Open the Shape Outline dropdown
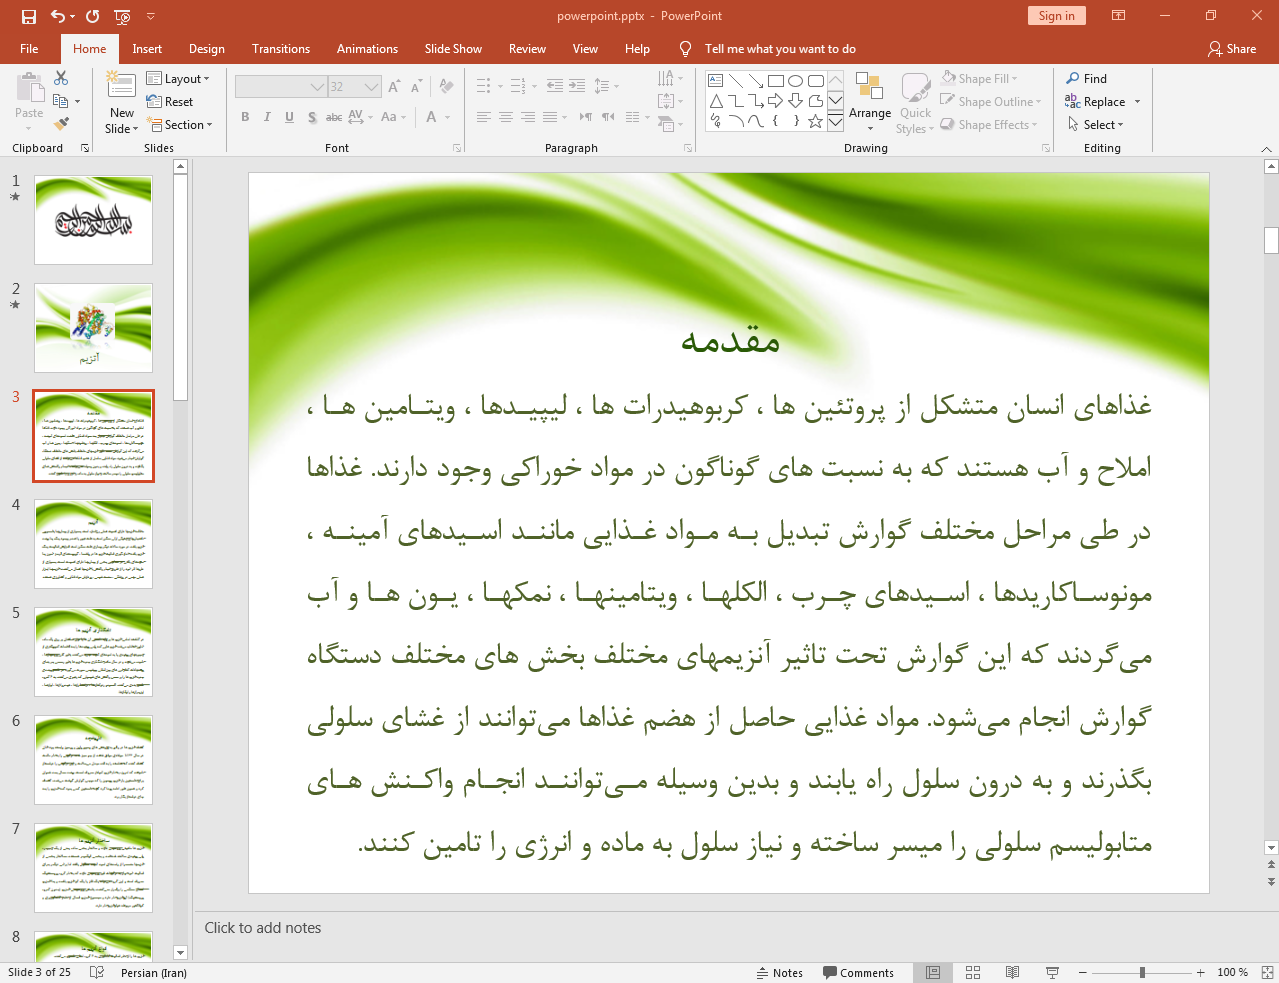The width and height of the screenshot is (1279, 983). coord(991,101)
